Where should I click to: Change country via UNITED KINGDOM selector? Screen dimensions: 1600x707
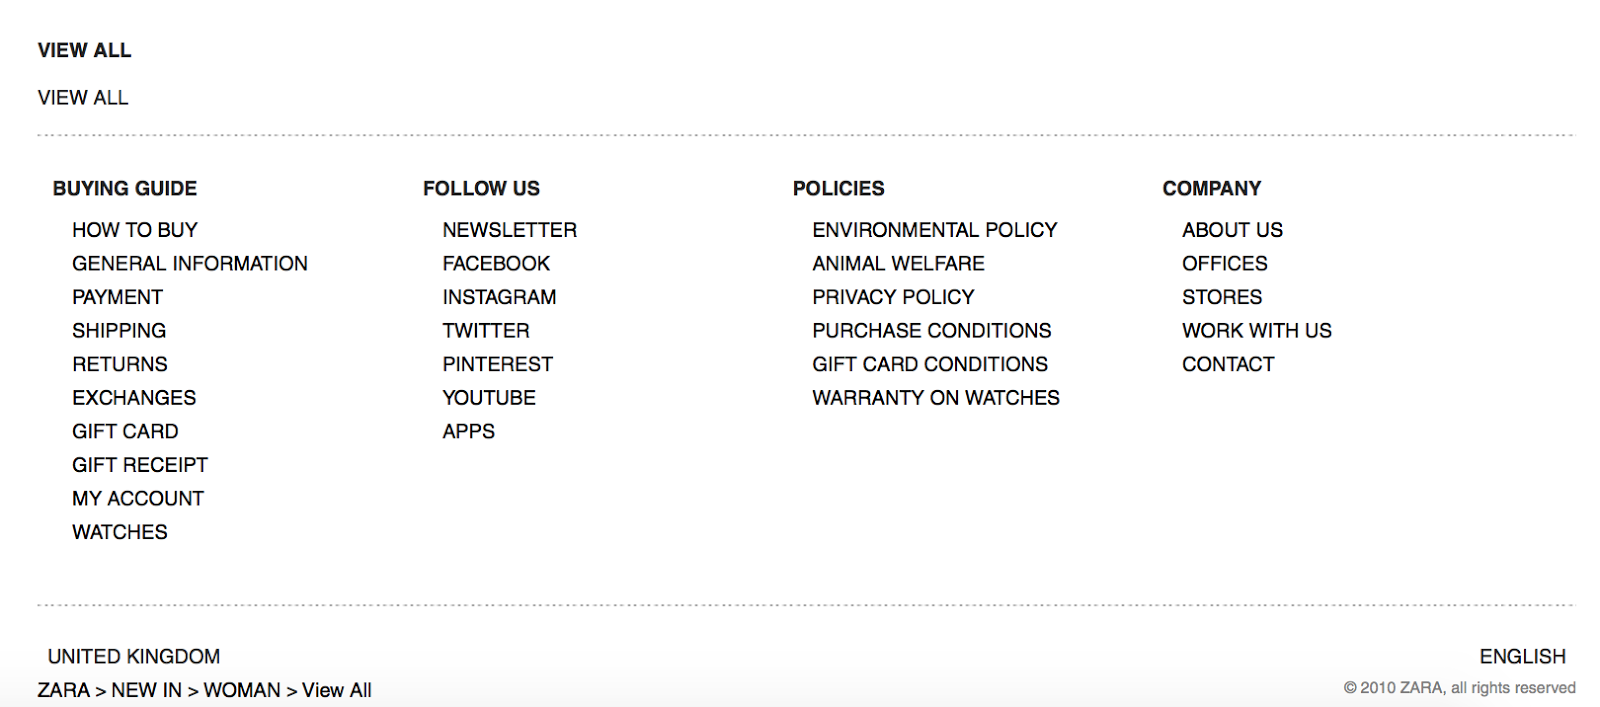point(134,657)
